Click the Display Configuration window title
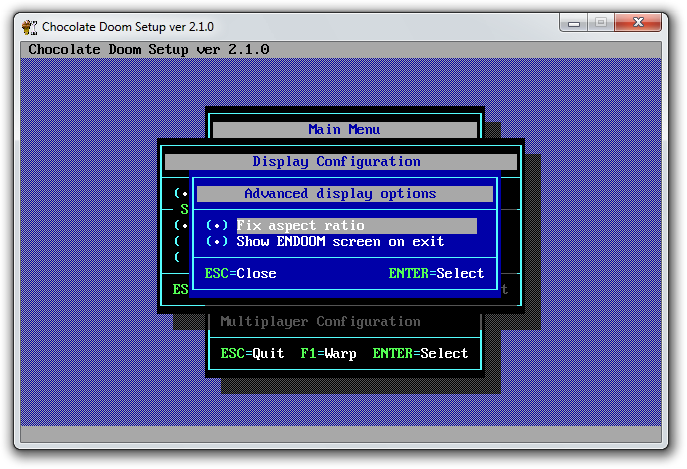 point(337,162)
